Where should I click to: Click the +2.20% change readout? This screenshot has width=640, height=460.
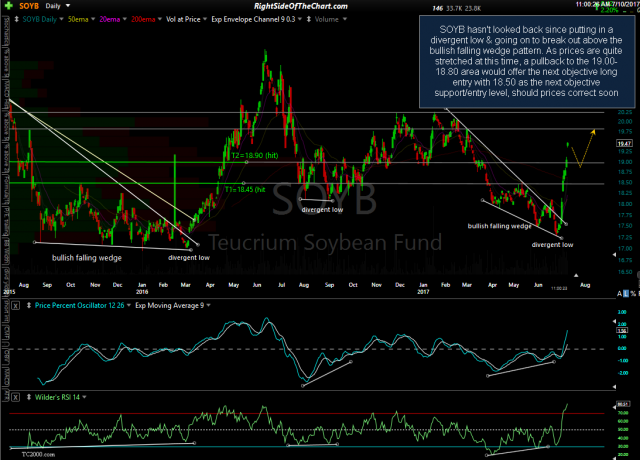tap(609, 10)
